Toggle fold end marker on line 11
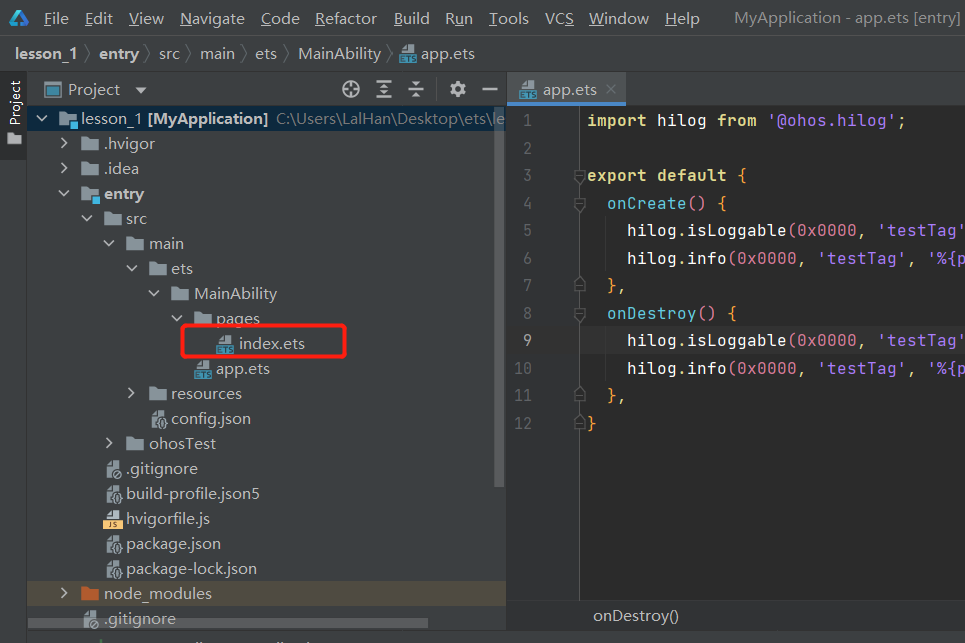The height and width of the screenshot is (643, 965). pyautogui.click(x=579, y=395)
